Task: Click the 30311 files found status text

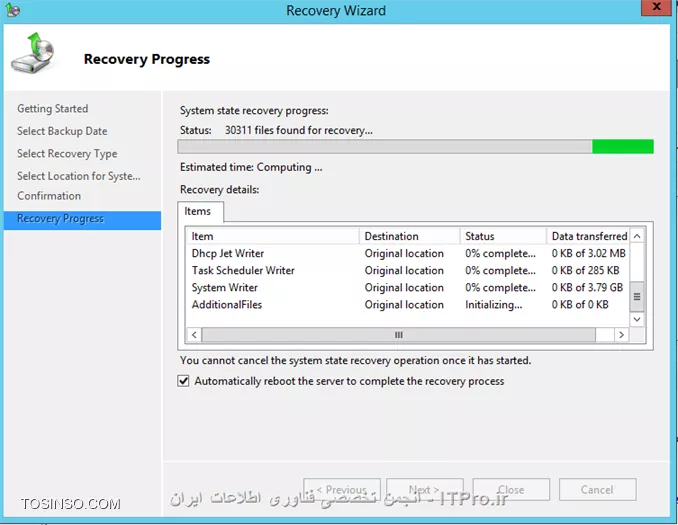Action: 298,130
